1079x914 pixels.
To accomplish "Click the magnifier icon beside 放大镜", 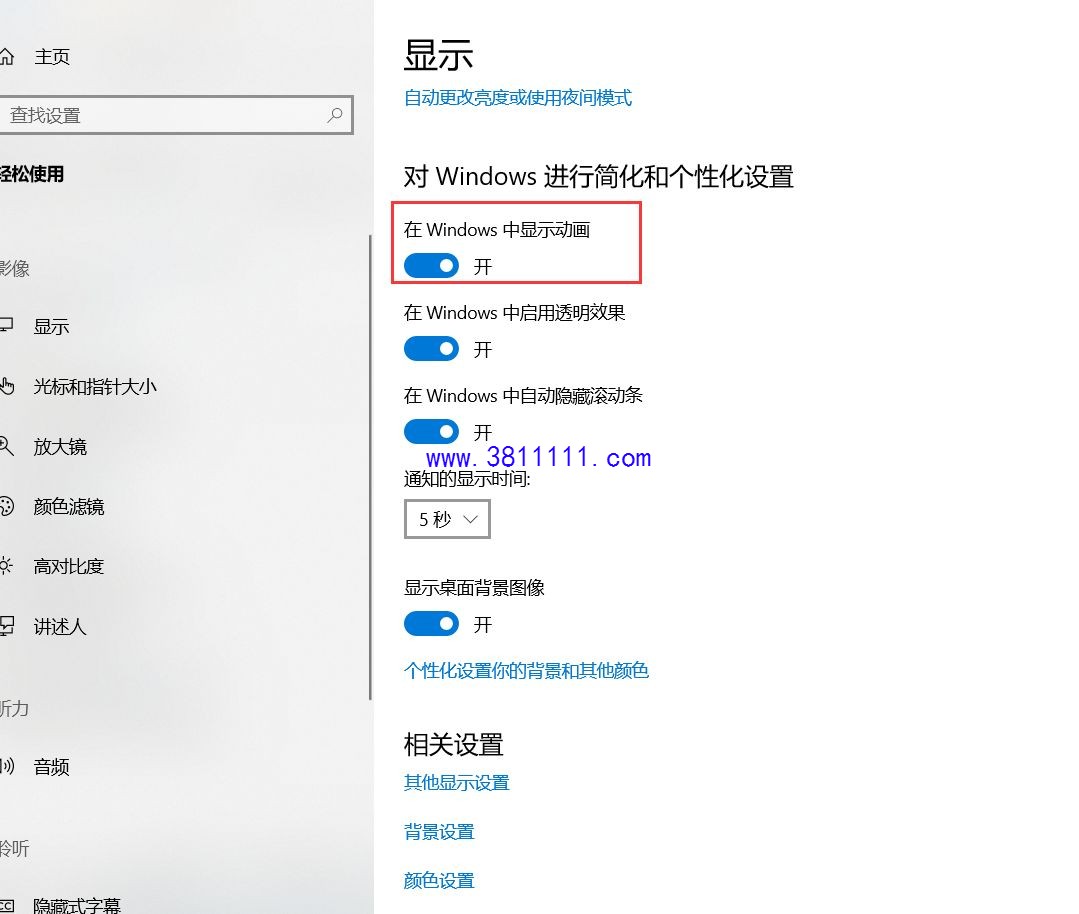I will pos(6,446).
